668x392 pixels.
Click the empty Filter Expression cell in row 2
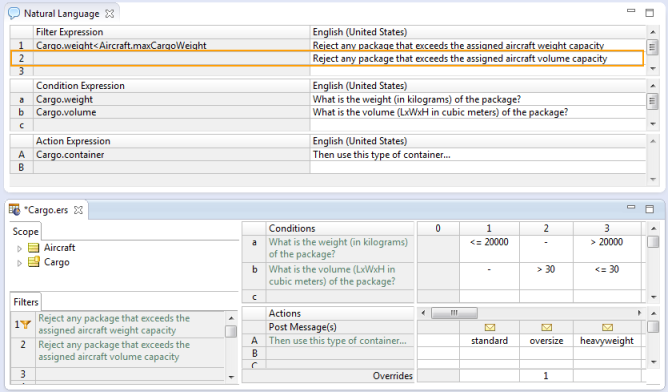coord(172,58)
